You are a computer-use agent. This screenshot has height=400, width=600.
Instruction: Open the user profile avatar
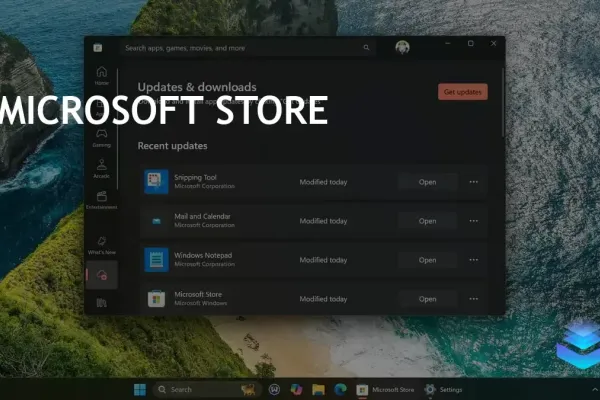click(402, 47)
